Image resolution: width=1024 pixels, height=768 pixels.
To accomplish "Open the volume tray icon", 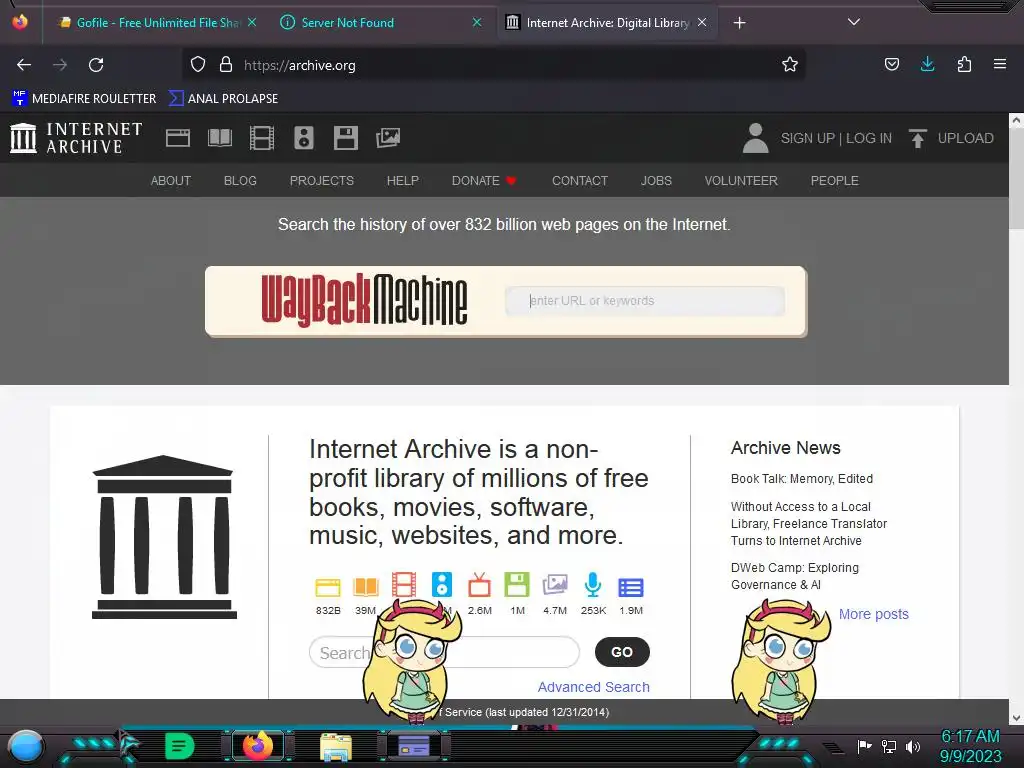I will pyautogui.click(x=913, y=746).
